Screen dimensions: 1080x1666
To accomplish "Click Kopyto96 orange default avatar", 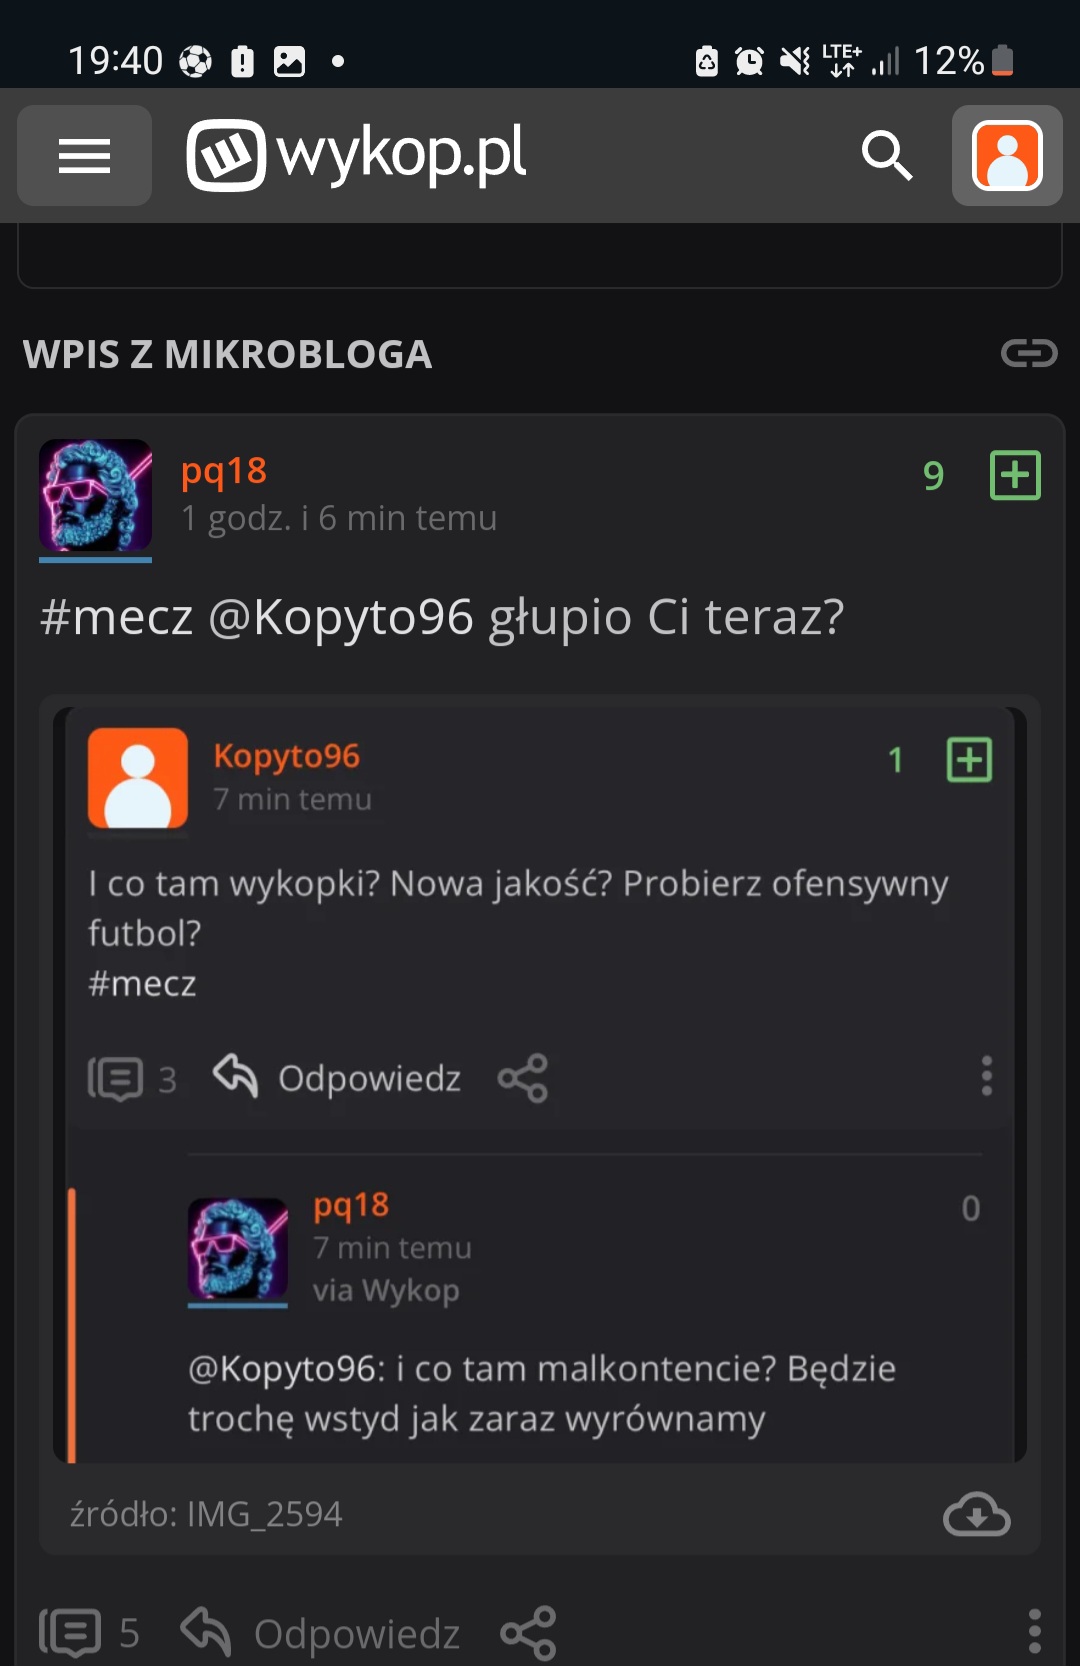I will pos(138,778).
